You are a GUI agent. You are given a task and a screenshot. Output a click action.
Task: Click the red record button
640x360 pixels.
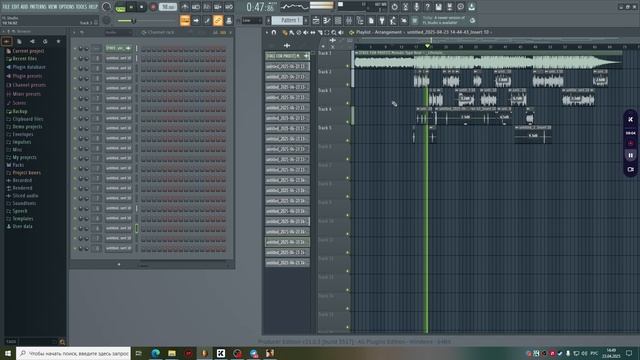click(153, 7)
